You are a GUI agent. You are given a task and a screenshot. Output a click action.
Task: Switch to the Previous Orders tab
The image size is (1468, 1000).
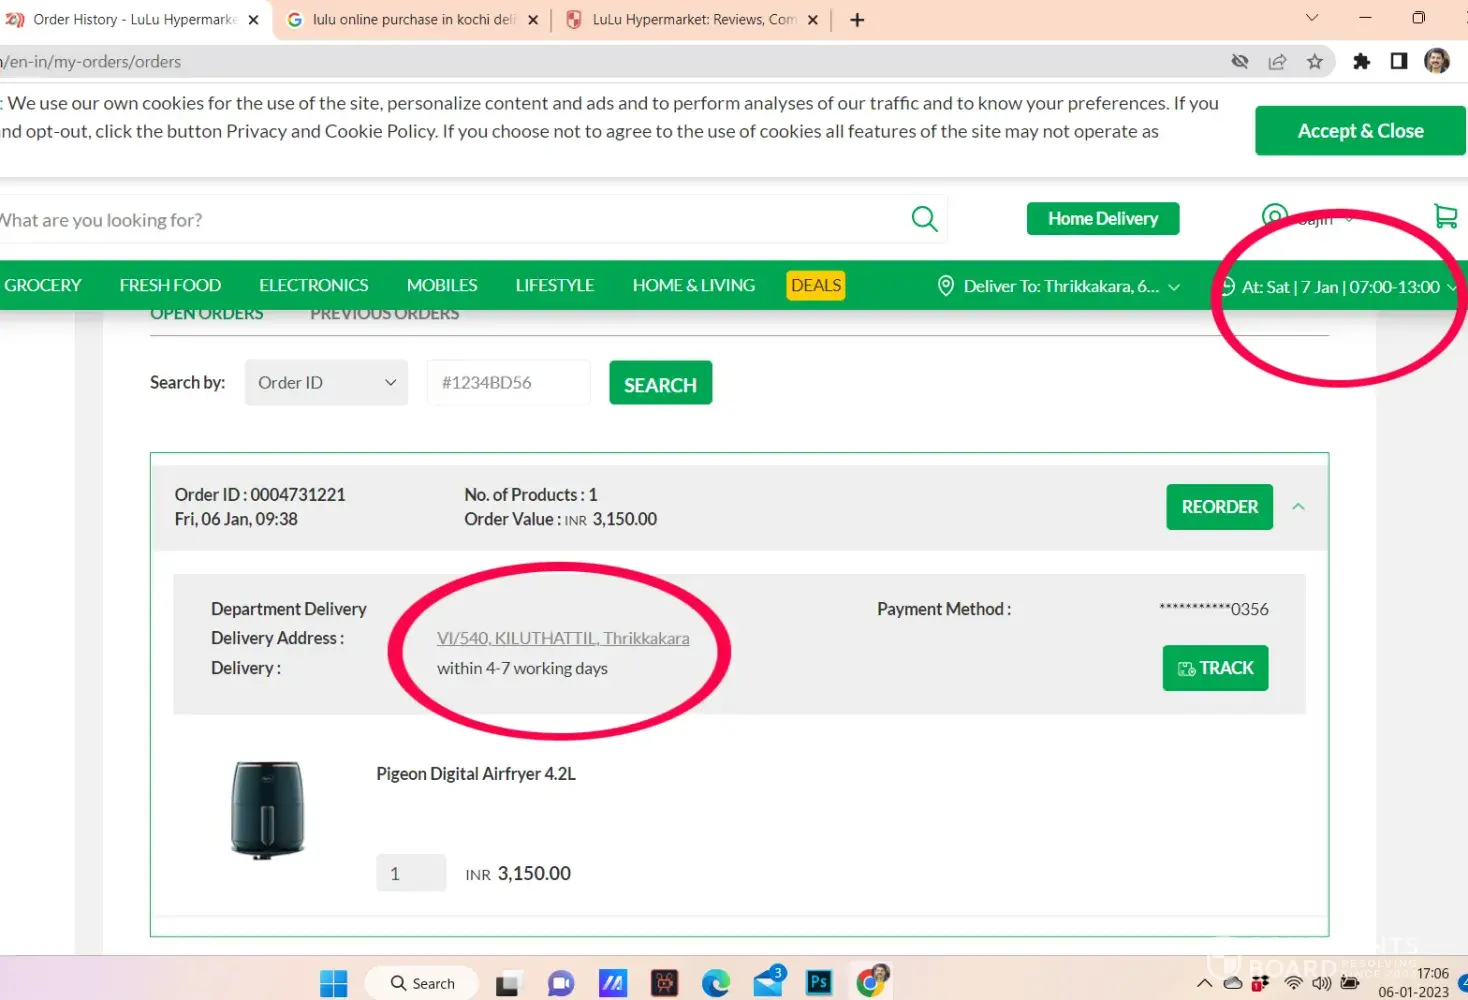[x=385, y=314]
